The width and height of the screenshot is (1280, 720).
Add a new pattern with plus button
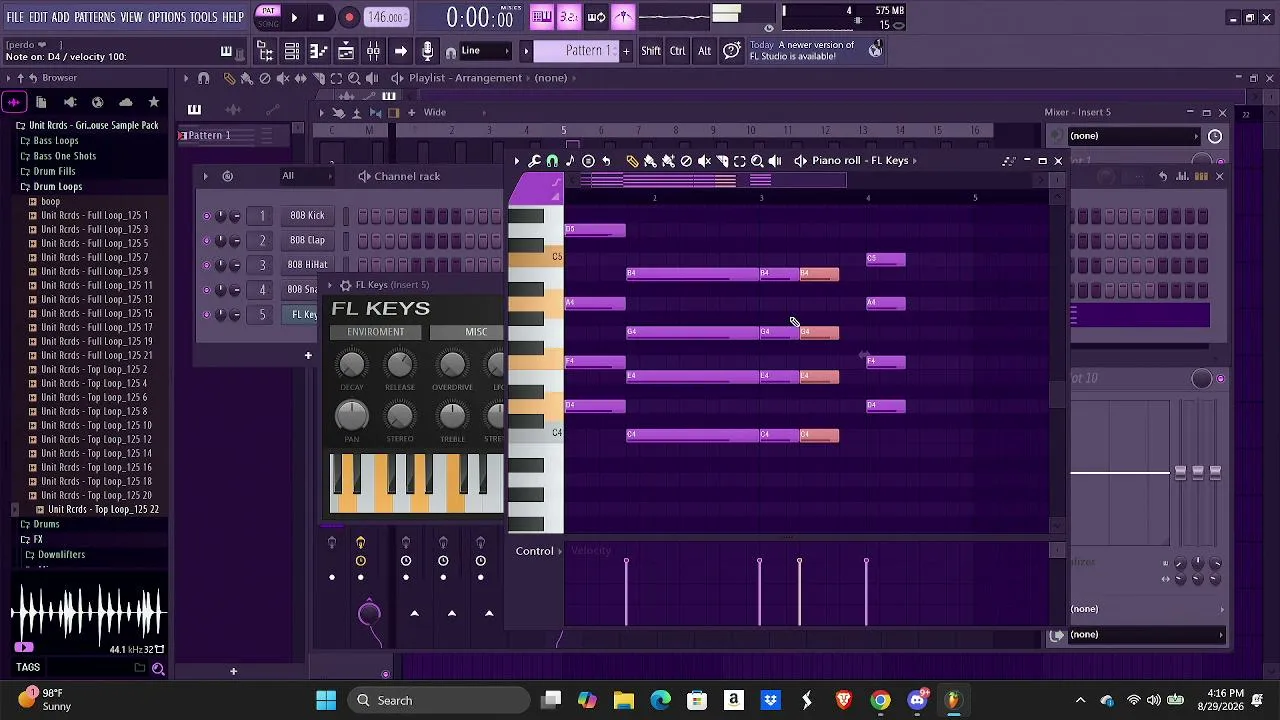click(x=627, y=51)
